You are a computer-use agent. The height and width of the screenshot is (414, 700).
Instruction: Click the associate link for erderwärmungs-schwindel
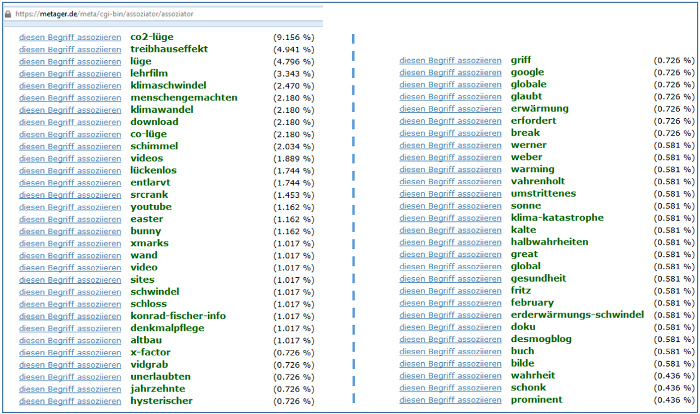click(x=450, y=315)
